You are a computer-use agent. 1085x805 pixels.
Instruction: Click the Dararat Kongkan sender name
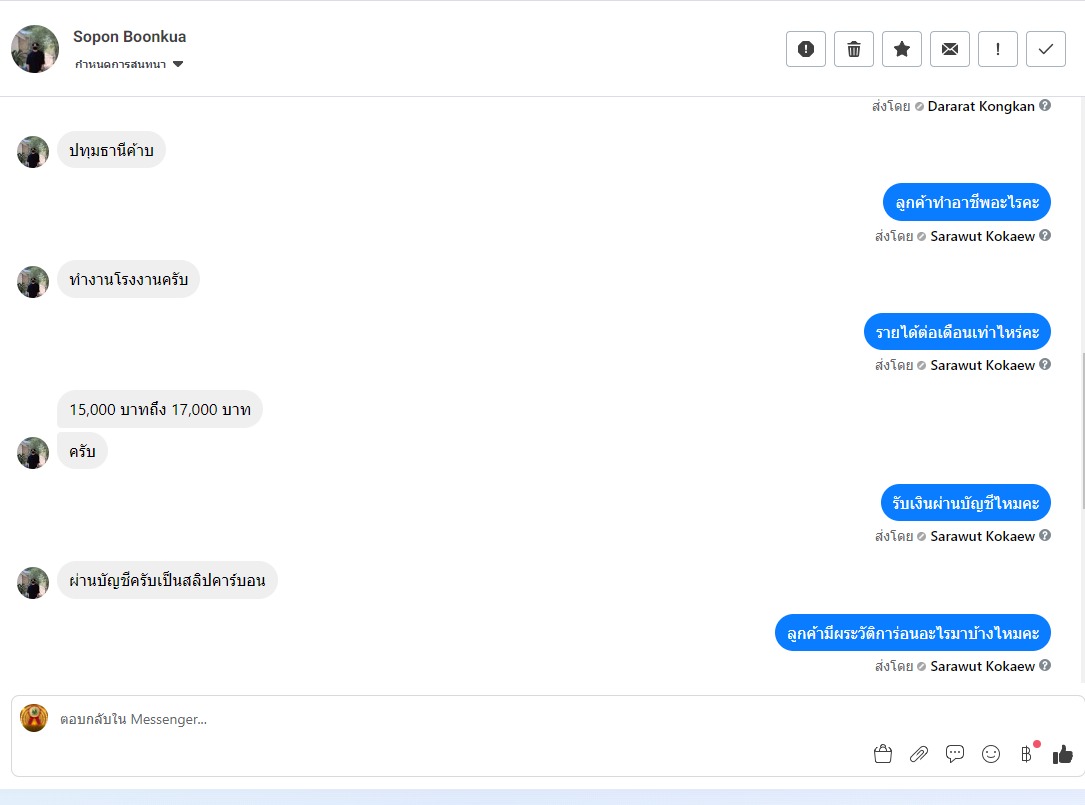981,106
